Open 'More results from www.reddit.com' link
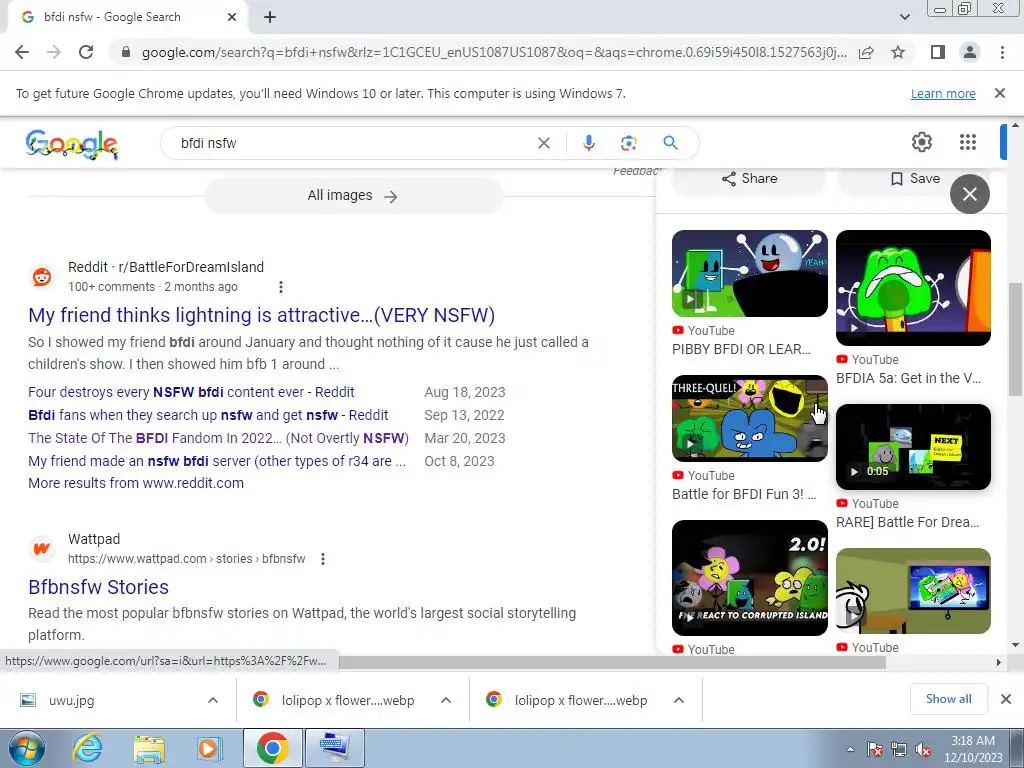1024x768 pixels. (136, 483)
